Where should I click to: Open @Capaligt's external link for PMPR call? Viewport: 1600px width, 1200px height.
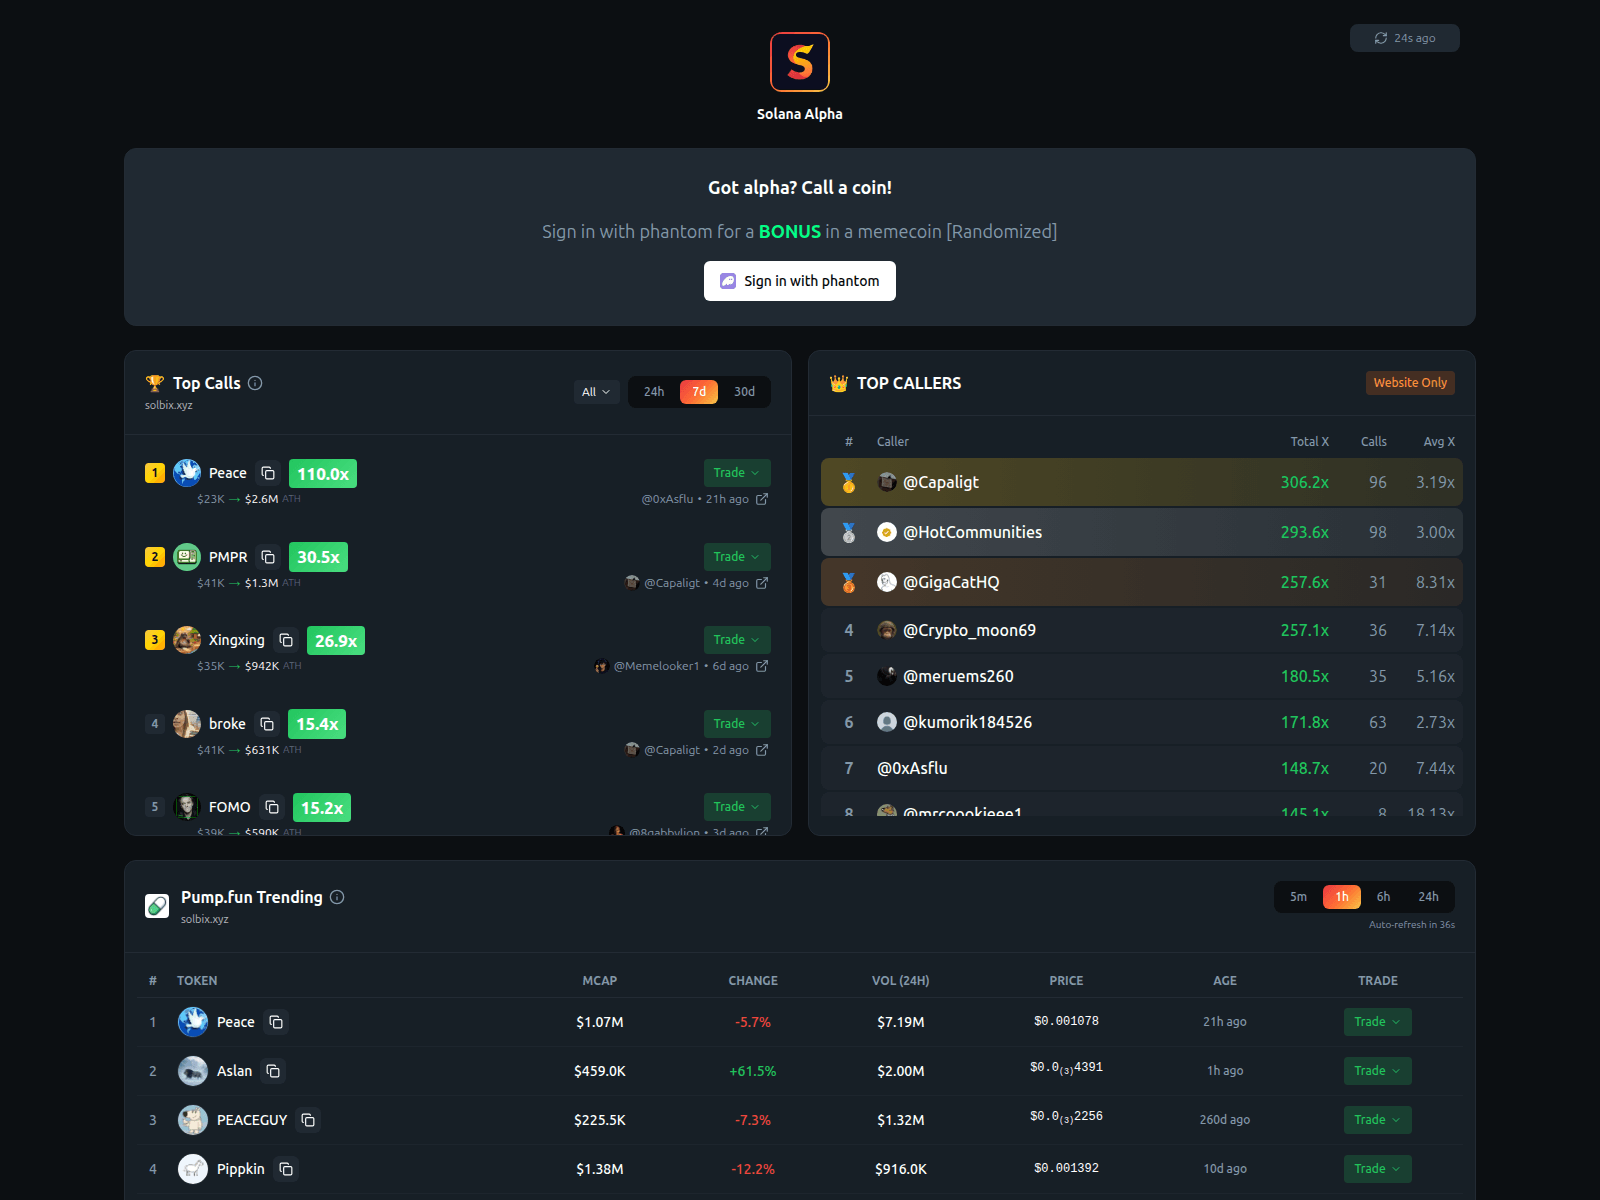tap(762, 583)
